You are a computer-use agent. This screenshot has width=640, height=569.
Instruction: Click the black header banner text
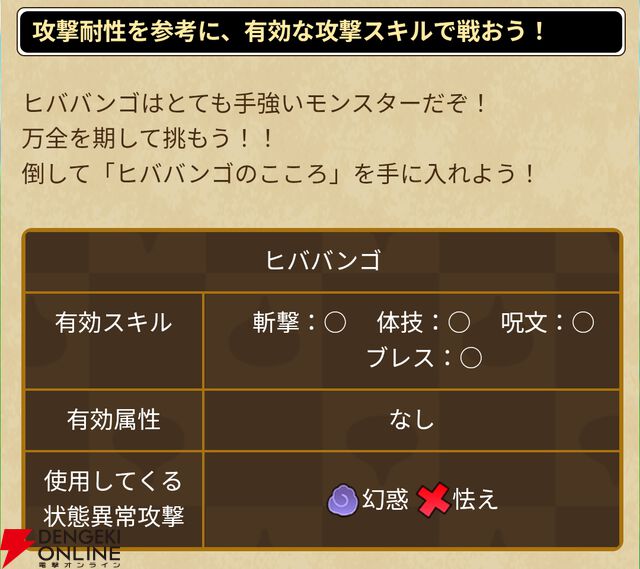pos(290,30)
